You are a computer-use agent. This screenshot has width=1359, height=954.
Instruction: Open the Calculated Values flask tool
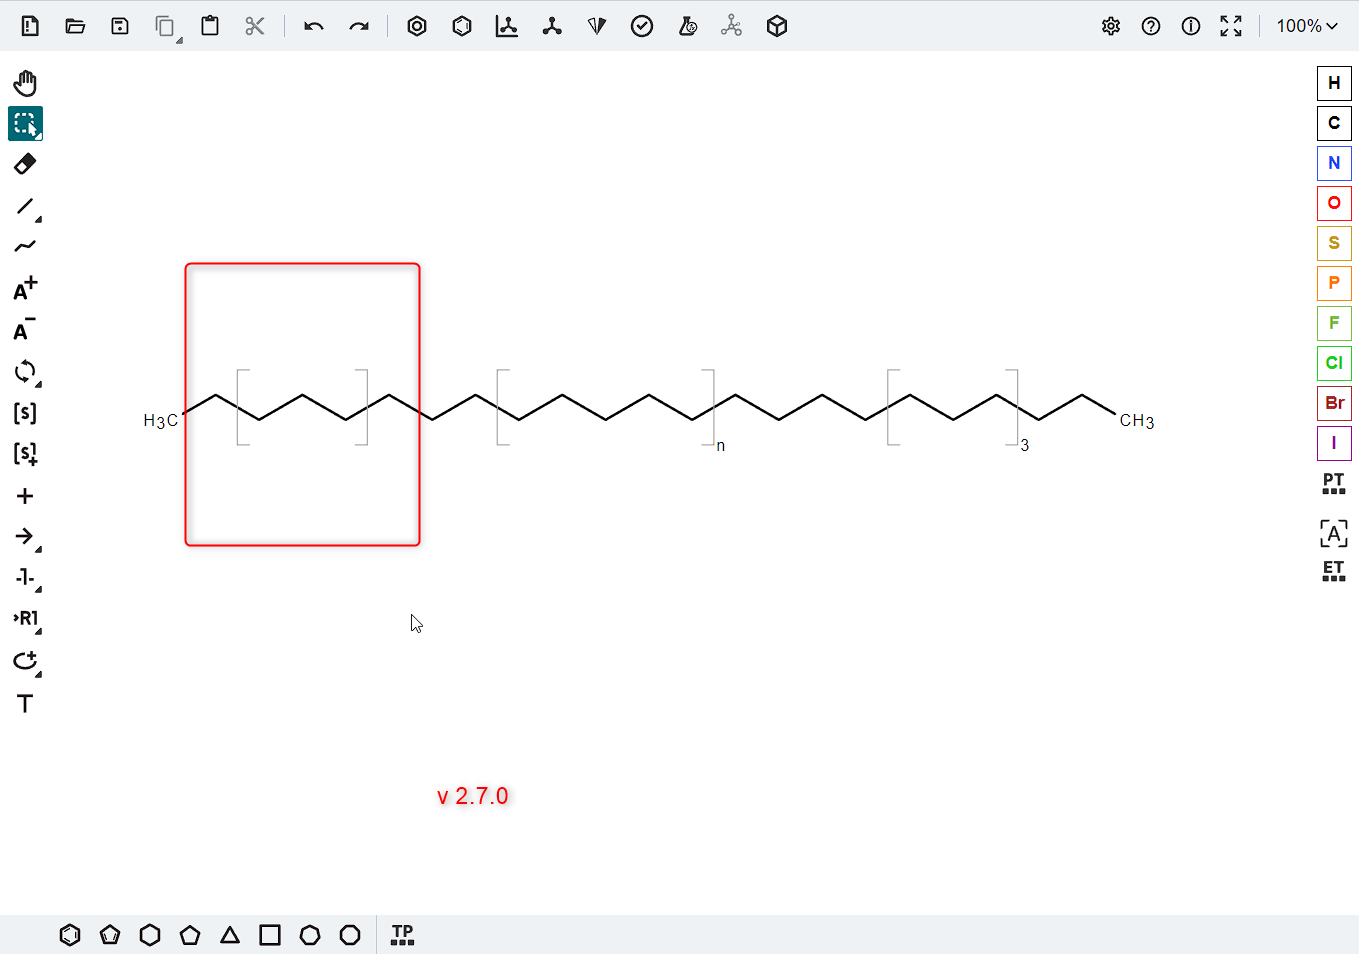click(x=688, y=26)
